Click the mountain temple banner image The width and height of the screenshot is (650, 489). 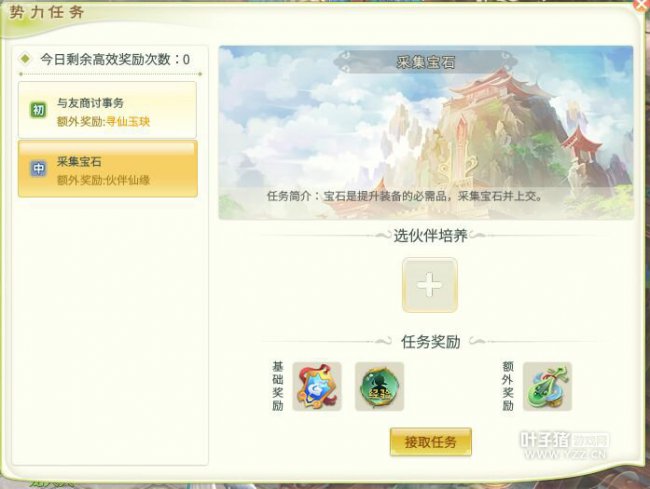click(x=426, y=132)
